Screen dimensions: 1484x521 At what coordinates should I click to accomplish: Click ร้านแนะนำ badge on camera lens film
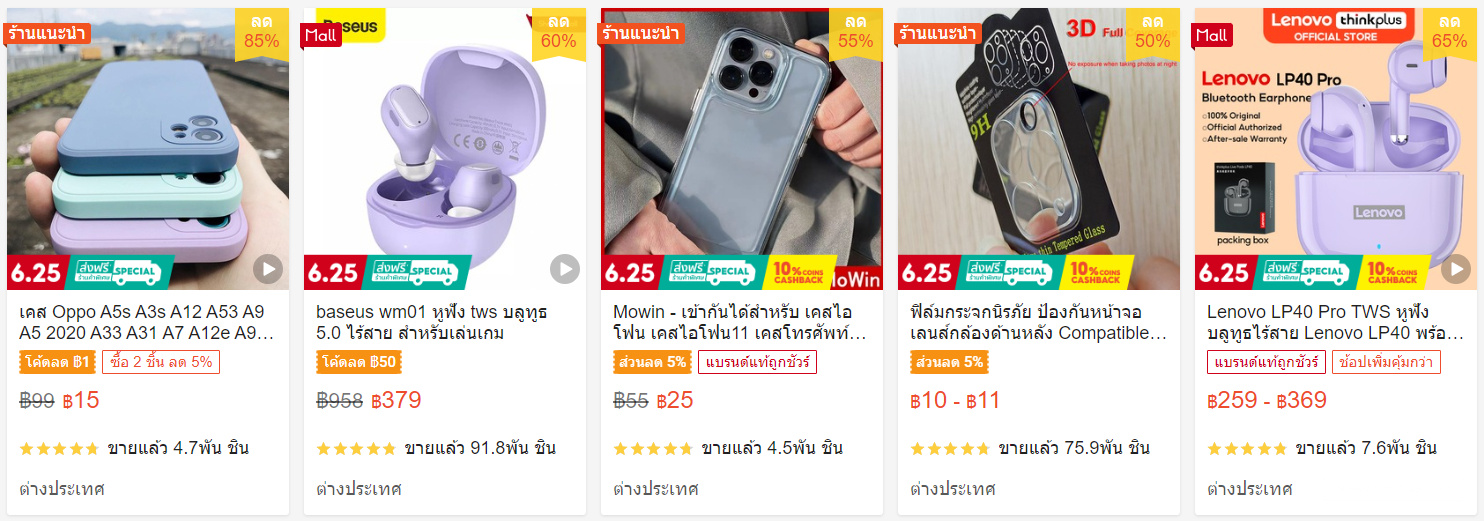tap(939, 33)
